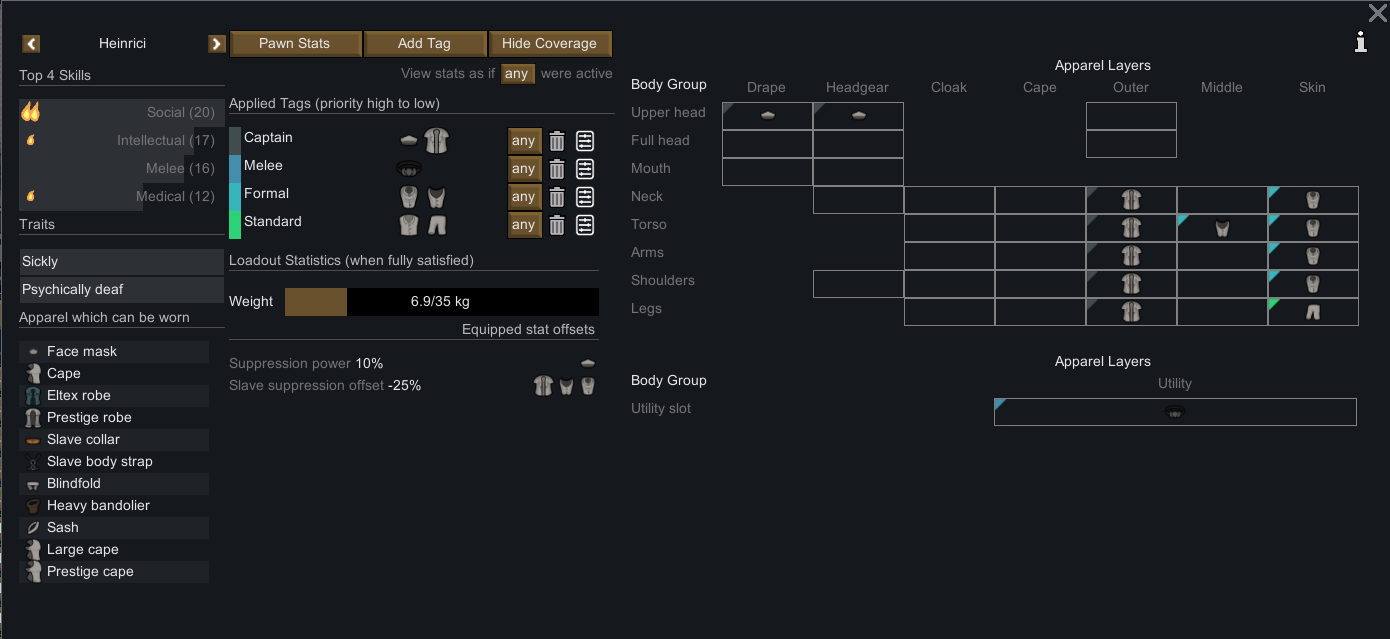1390x639 pixels.
Task: Select Blindfold in apparel list
Action: pyautogui.click(x=114, y=483)
